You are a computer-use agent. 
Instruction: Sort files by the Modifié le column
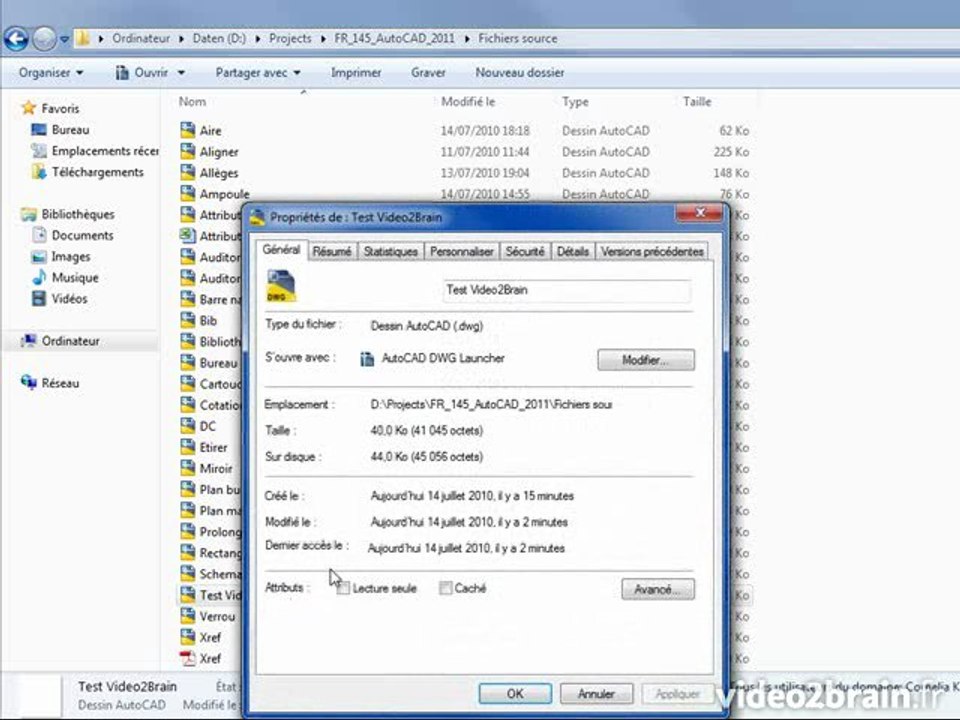(468, 102)
